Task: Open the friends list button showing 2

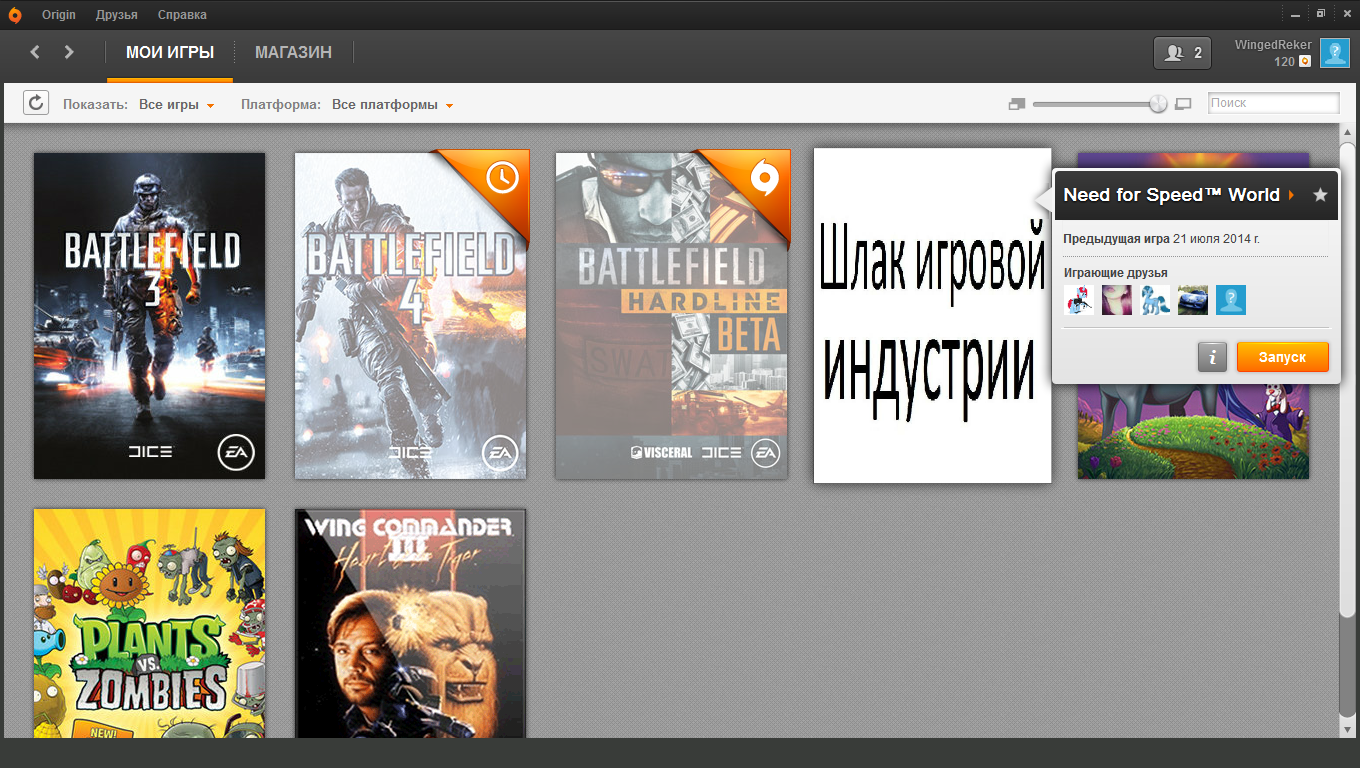Action: pyautogui.click(x=1183, y=53)
